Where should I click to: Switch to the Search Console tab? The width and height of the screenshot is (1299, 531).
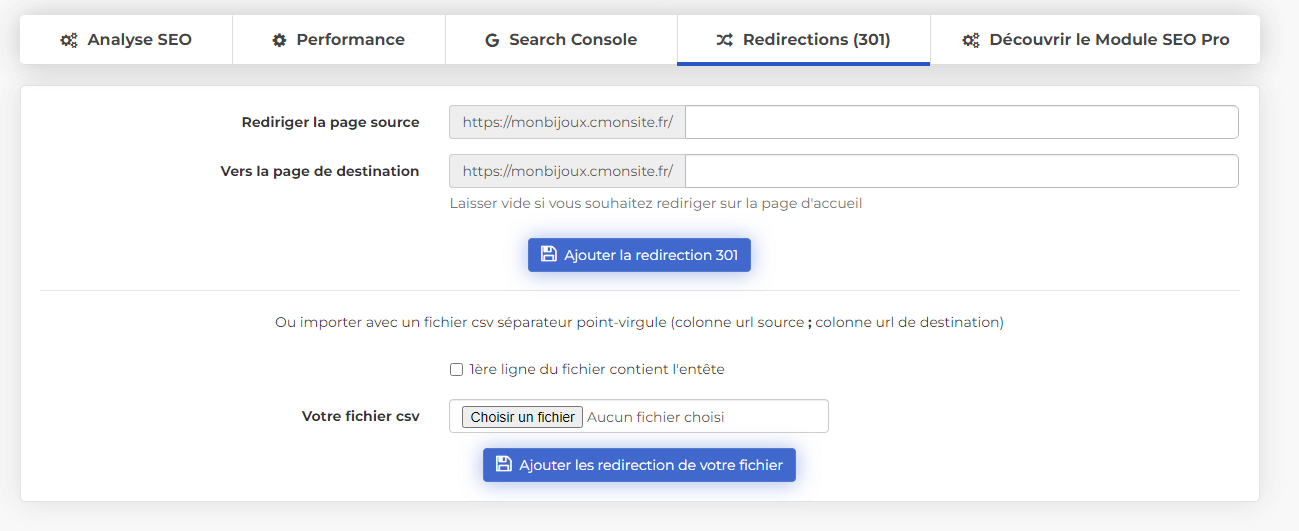click(561, 40)
